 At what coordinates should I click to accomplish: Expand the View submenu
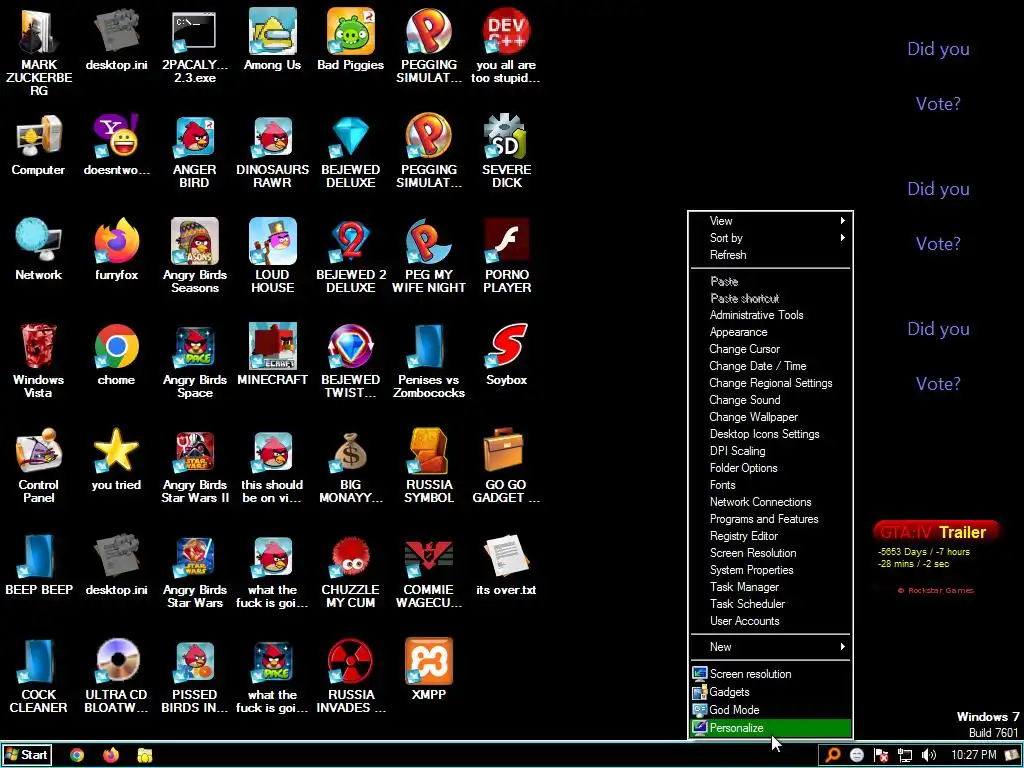(771, 221)
